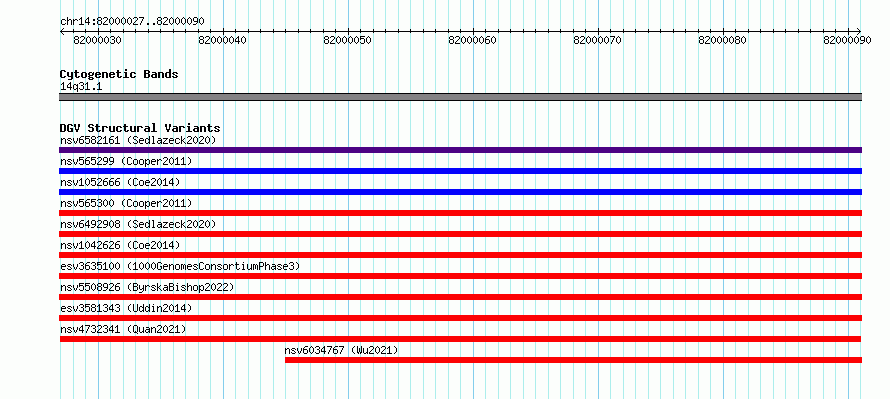The image size is (890, 399).
Task: Click ruler position 82000090
Action: (848, 40)
